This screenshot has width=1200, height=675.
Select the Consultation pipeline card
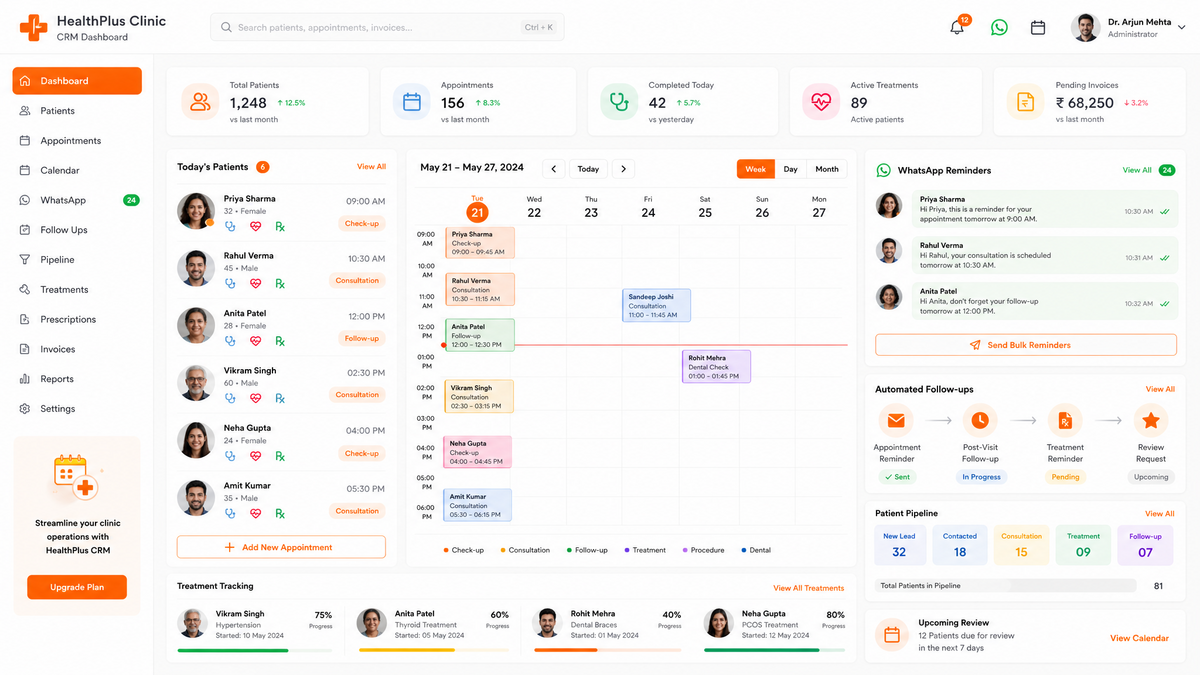(1021, 545)
